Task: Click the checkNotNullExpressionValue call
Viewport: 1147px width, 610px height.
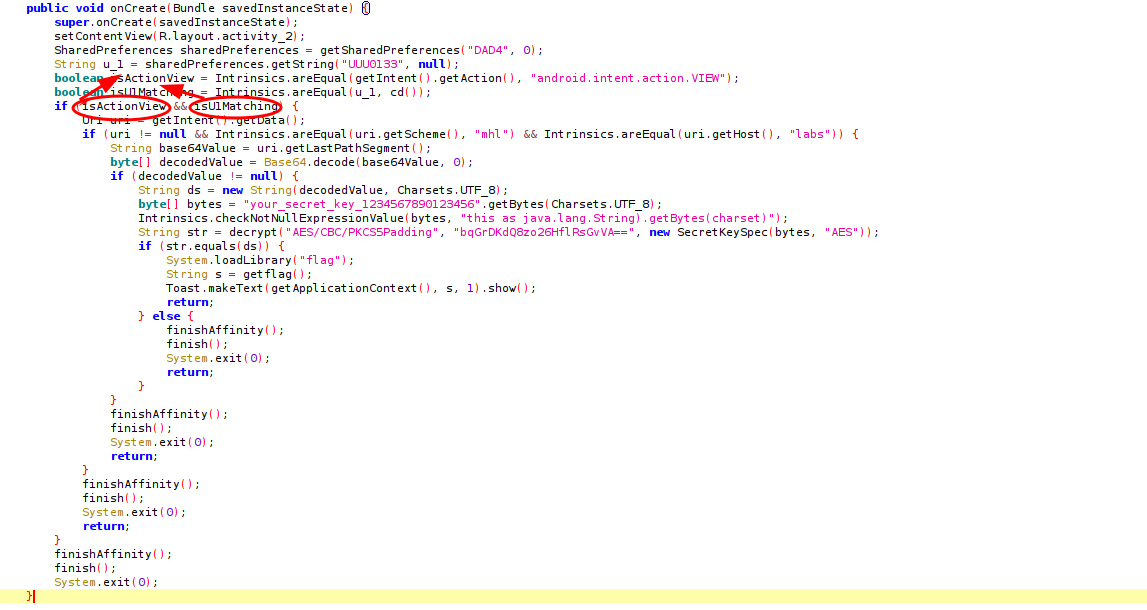Action: [289, 218]
